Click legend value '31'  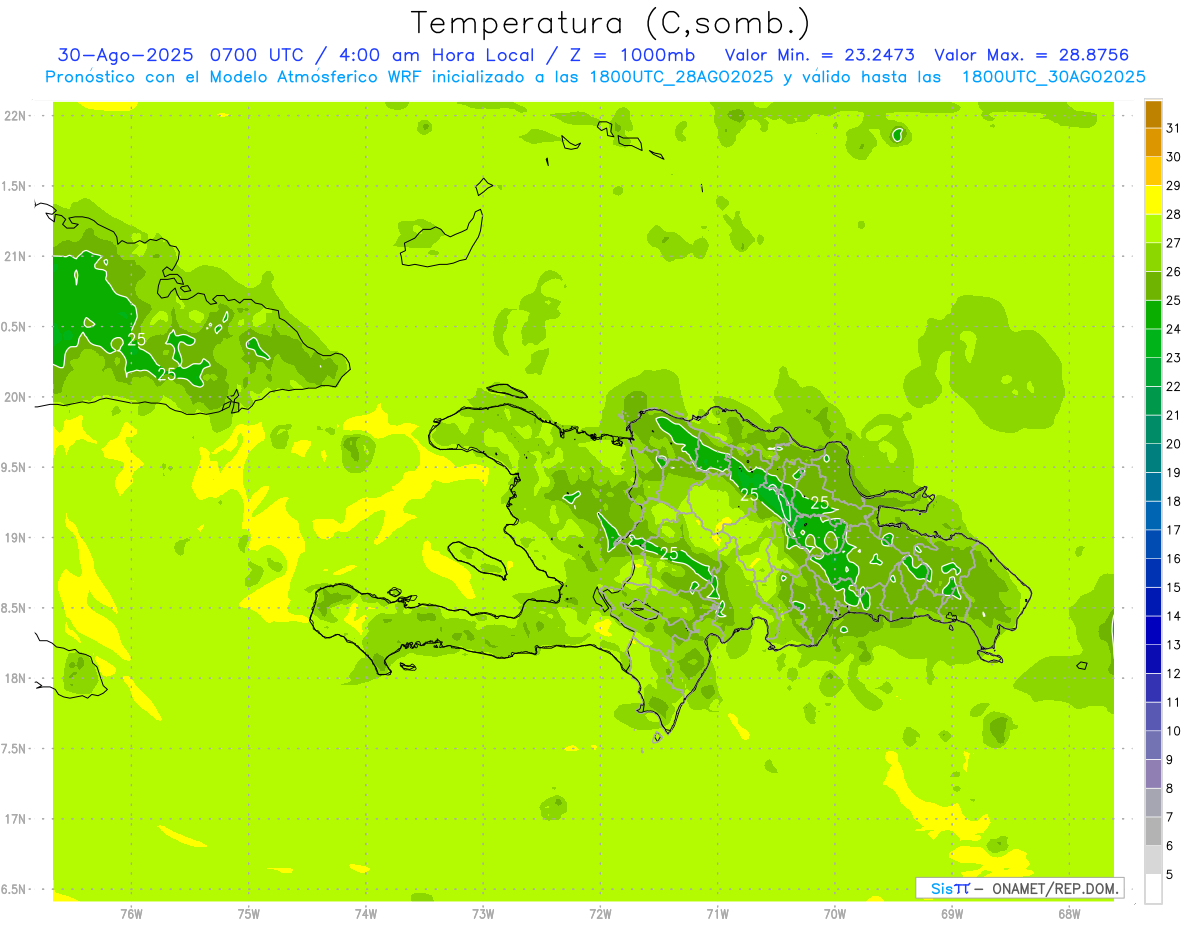pyautogui.click(x=1173, y=128)
